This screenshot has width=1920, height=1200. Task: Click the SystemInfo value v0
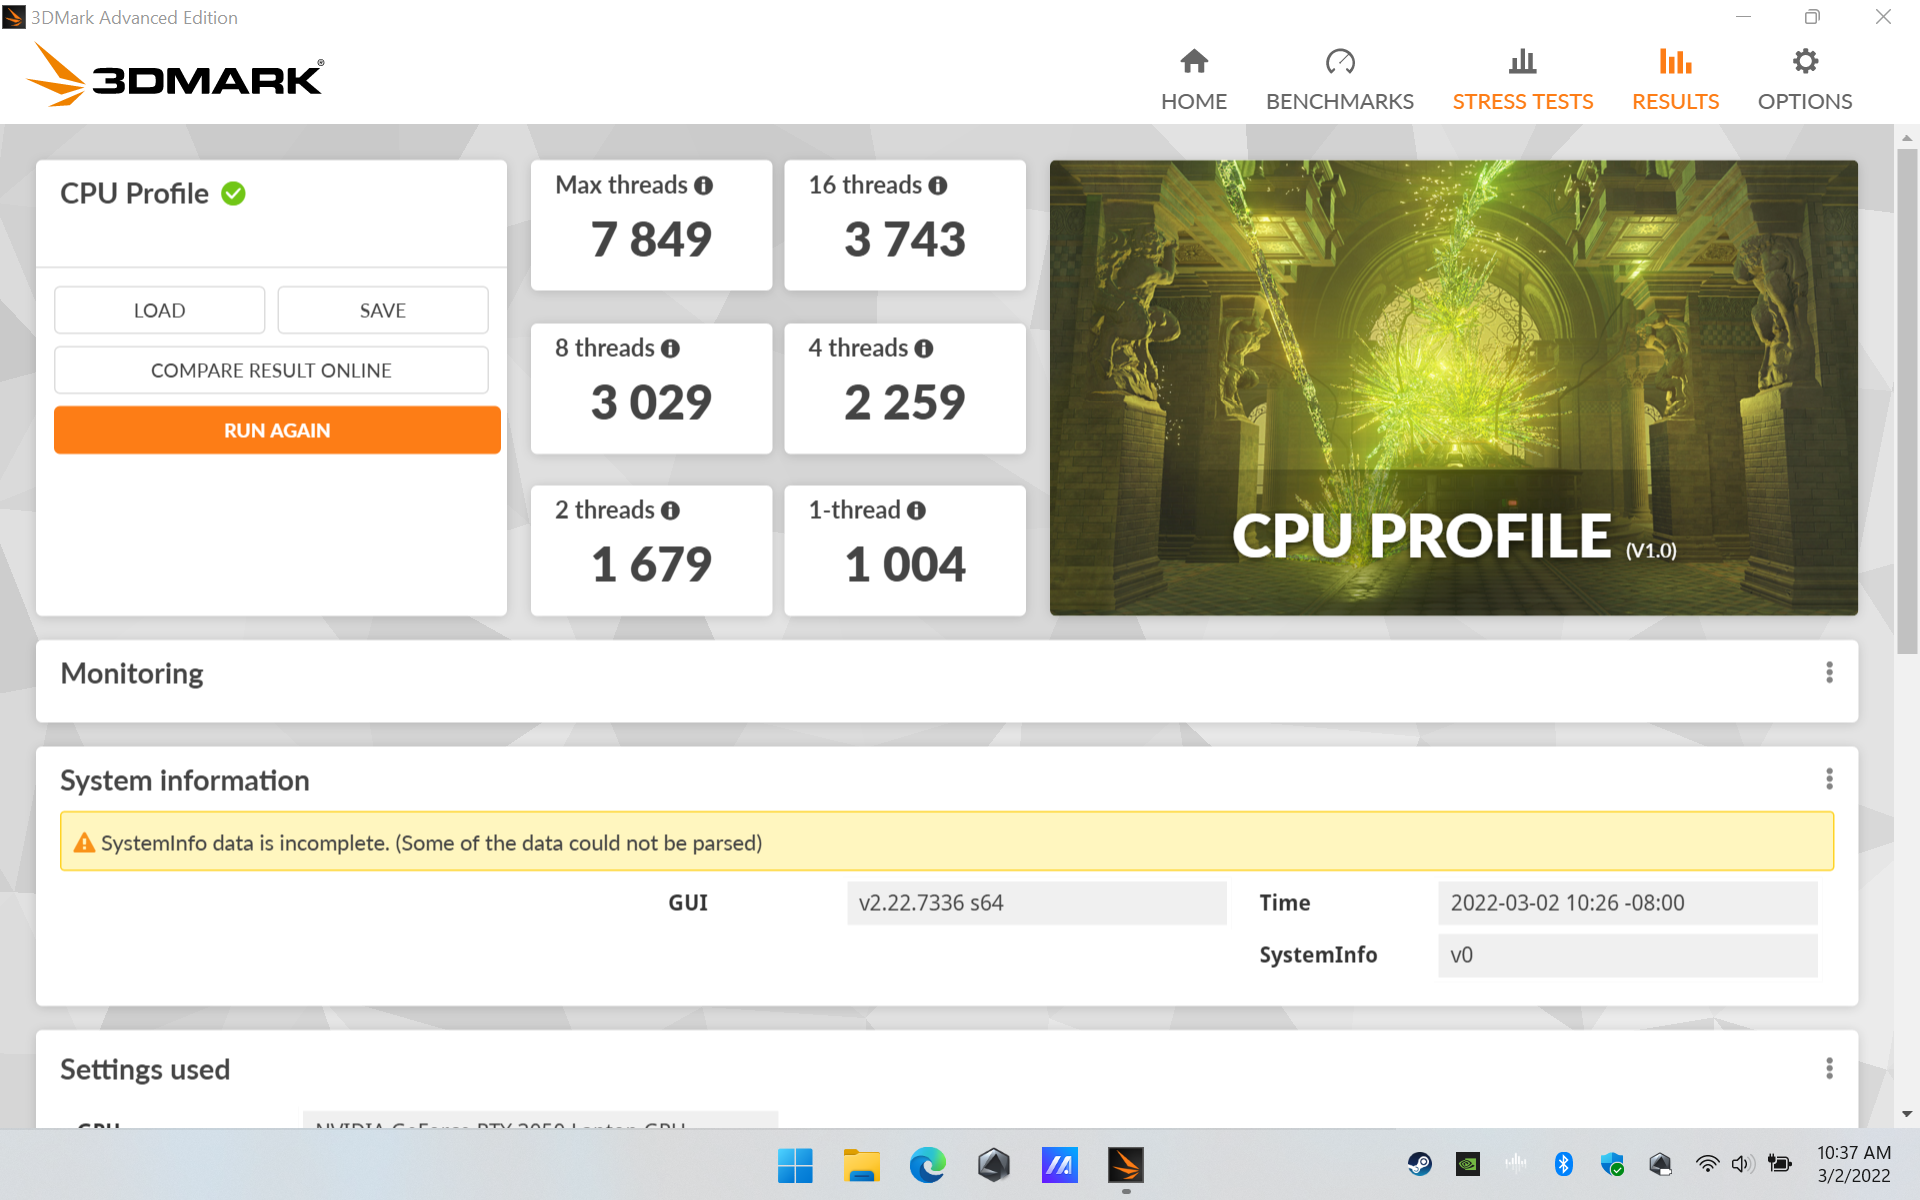(x=1627, y=955)
